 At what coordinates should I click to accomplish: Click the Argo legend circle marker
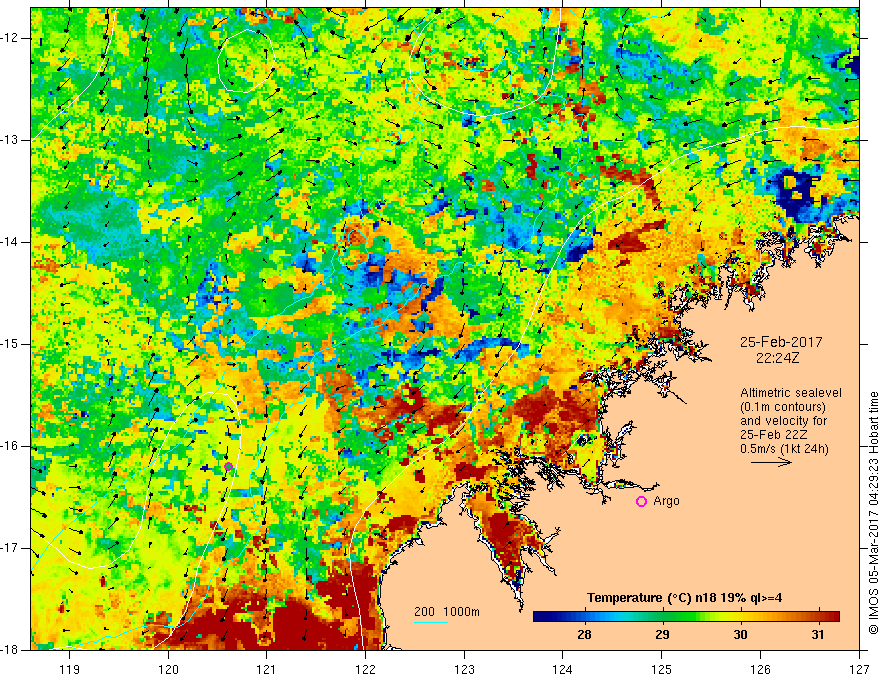641,502
